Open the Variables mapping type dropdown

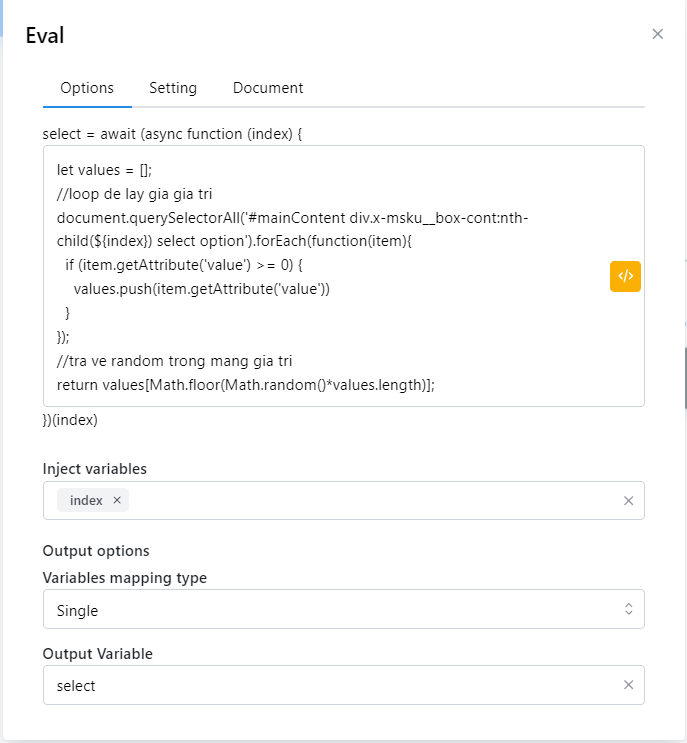[x=330, y=610]
